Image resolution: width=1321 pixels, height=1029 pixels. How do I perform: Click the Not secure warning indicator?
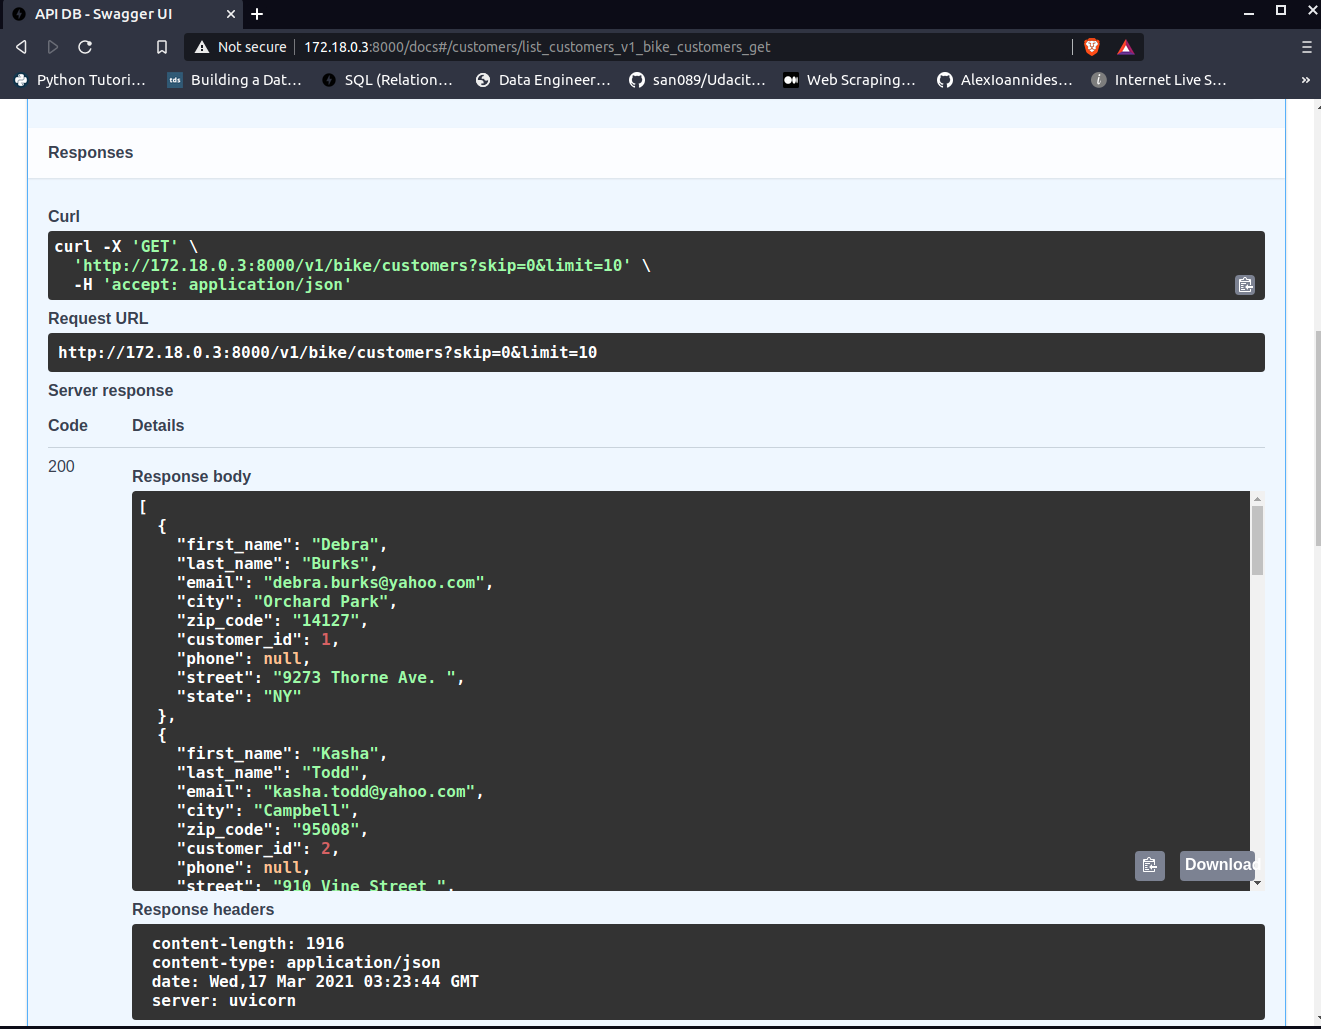click(x=241, y=47)
